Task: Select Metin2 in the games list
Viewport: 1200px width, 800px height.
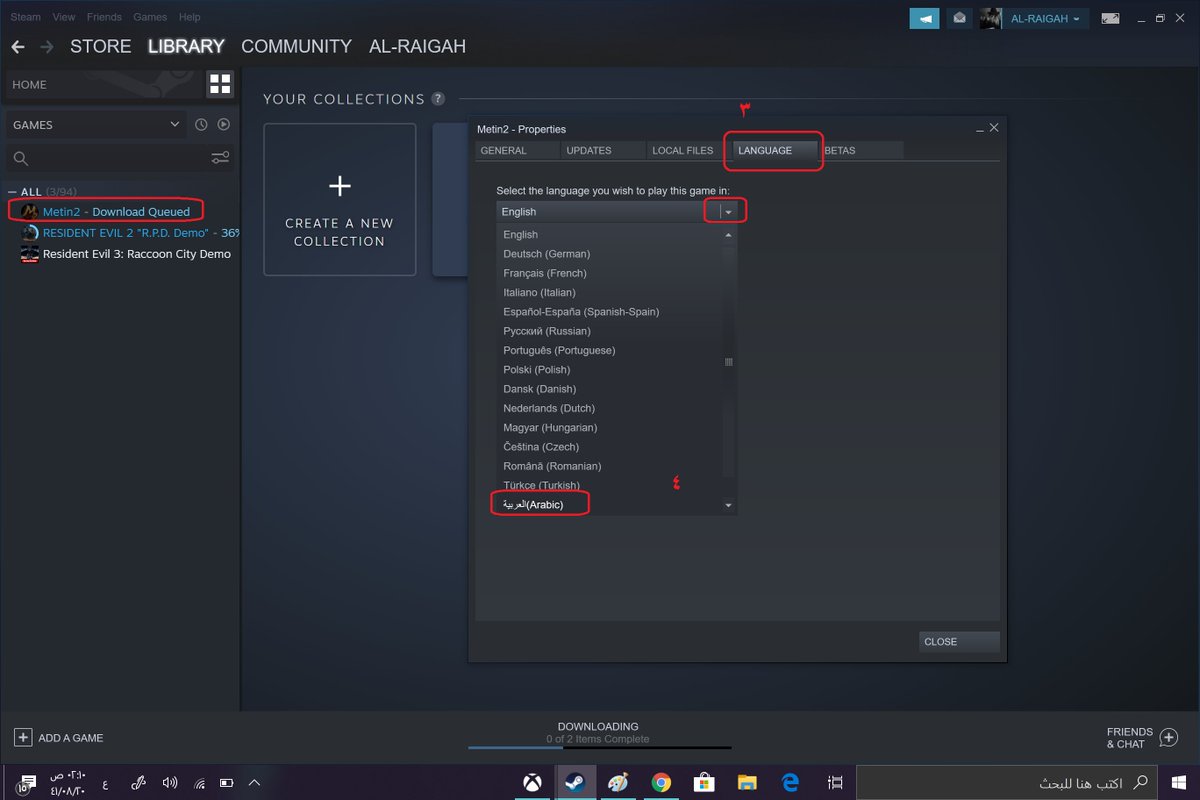Action: pos(116,211)
